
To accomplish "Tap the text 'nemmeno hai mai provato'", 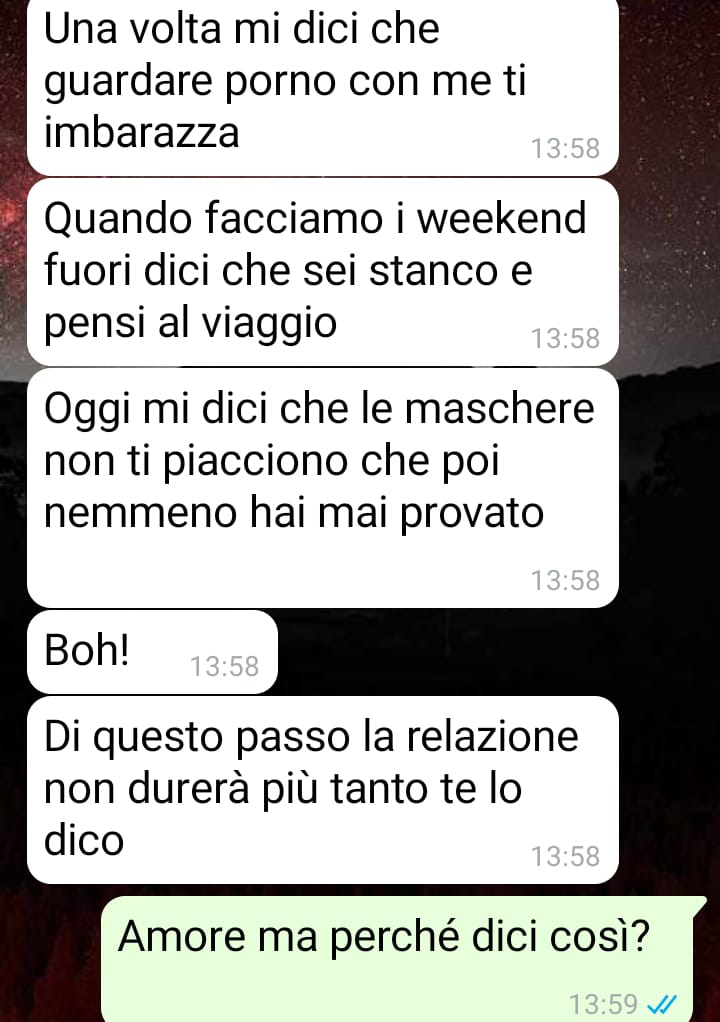I will click(294, 512).
